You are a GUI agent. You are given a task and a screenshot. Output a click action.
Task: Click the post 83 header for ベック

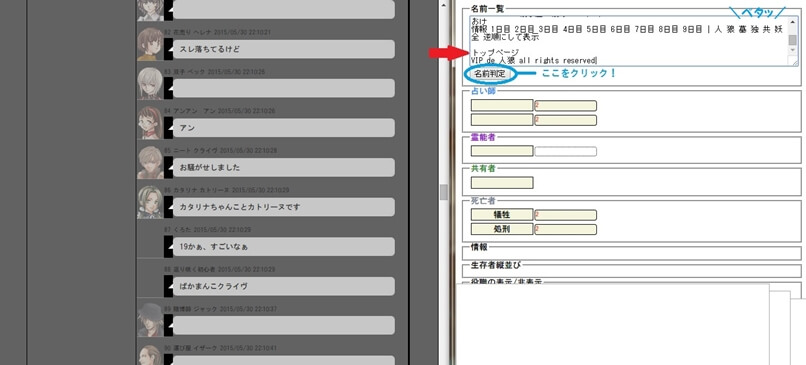point(214,72)
